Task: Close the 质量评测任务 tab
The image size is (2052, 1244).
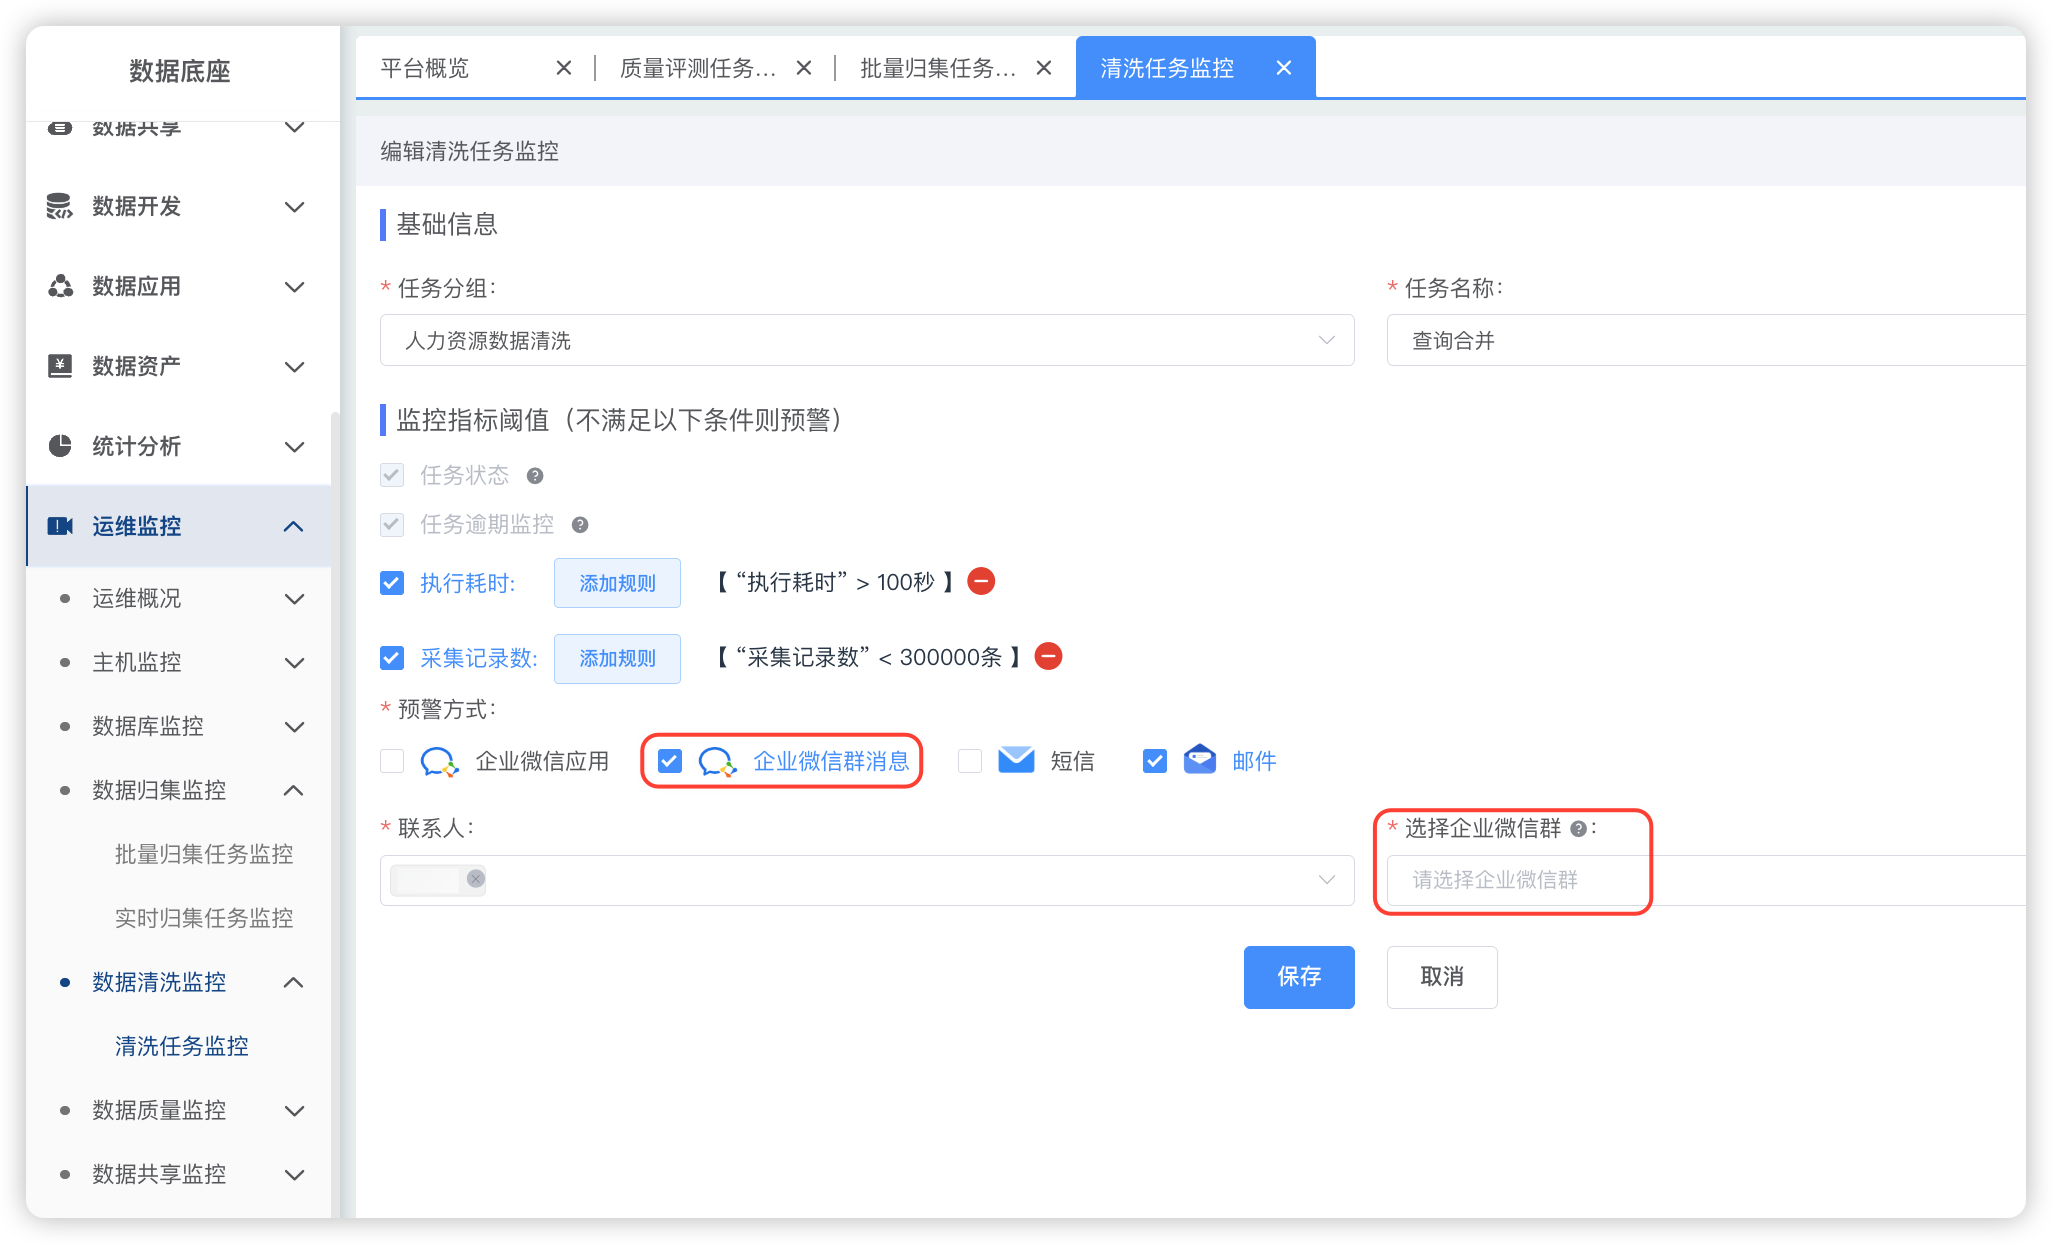Action: [803, 68]
